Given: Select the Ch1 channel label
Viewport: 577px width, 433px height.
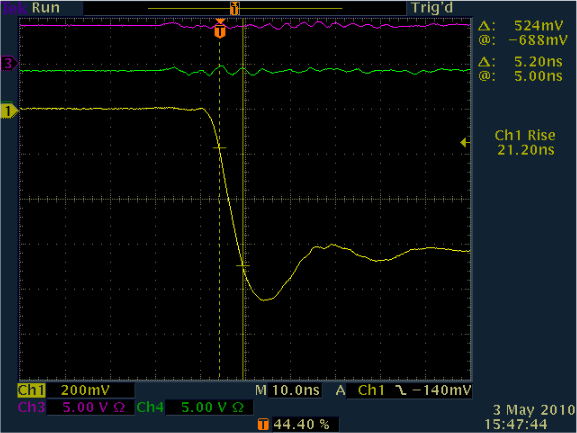Looking at the screenshot, I should tap(31, 390).
